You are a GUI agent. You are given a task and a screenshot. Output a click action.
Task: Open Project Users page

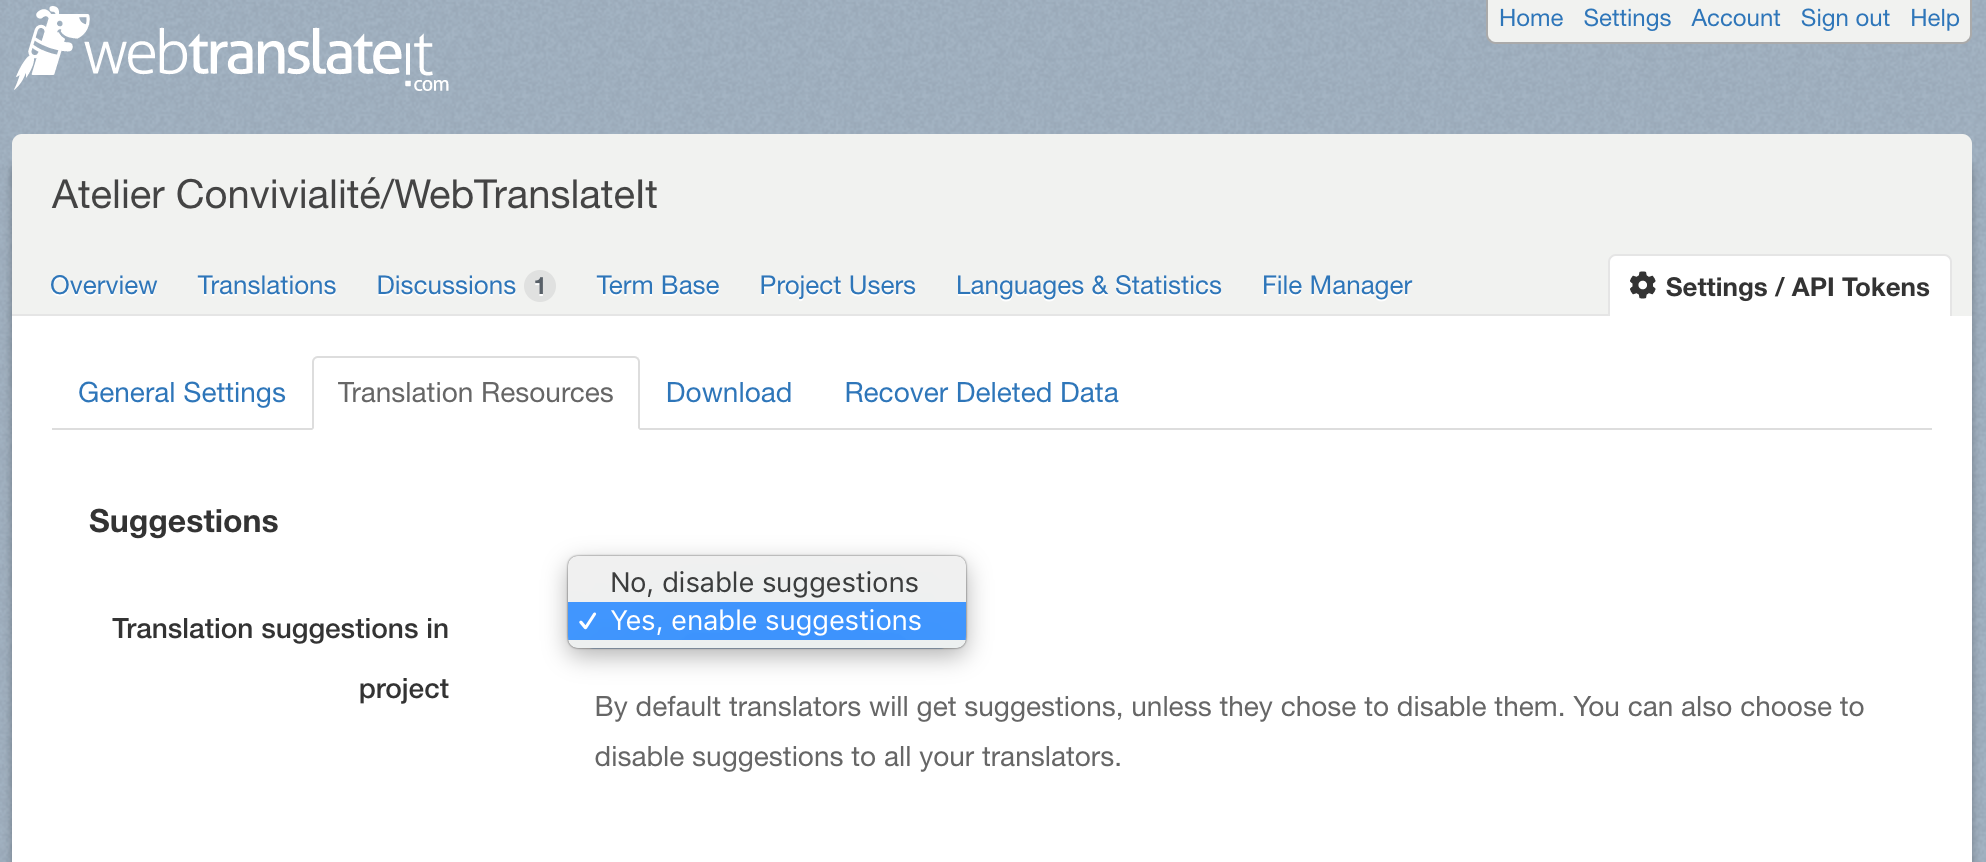coord(838,286)
